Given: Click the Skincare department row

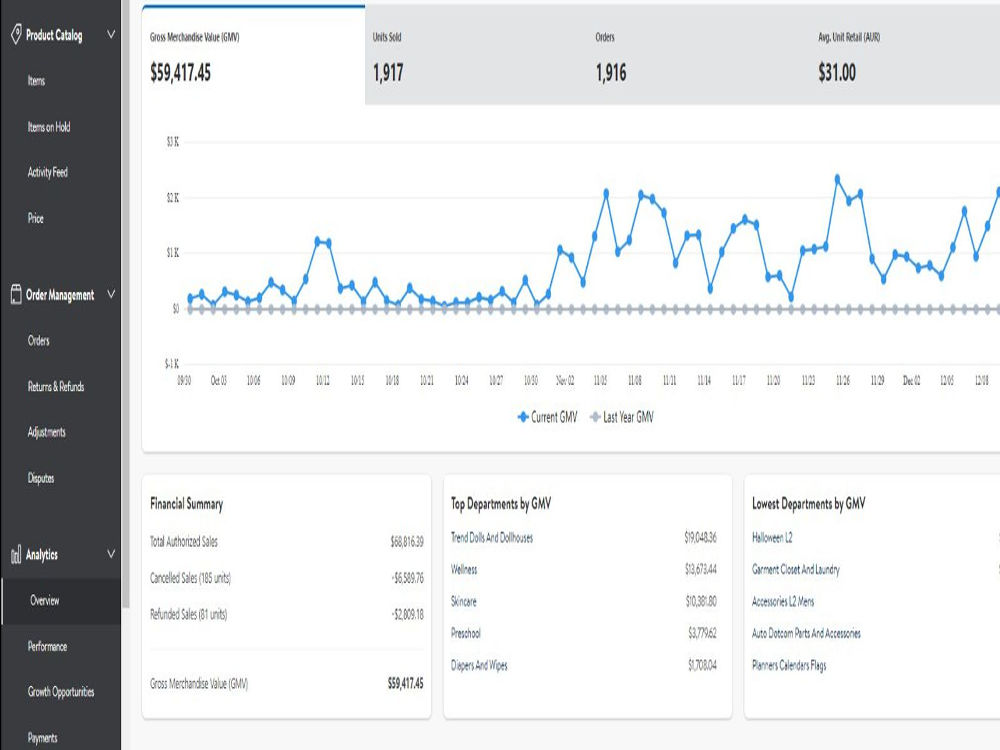Looking at the screenshot, I should [464, 601].
